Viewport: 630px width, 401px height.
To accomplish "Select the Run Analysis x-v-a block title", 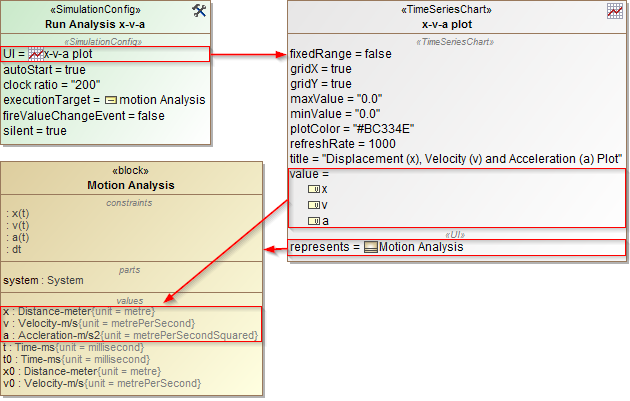I will pyautogui.click(x=104, y=22).
